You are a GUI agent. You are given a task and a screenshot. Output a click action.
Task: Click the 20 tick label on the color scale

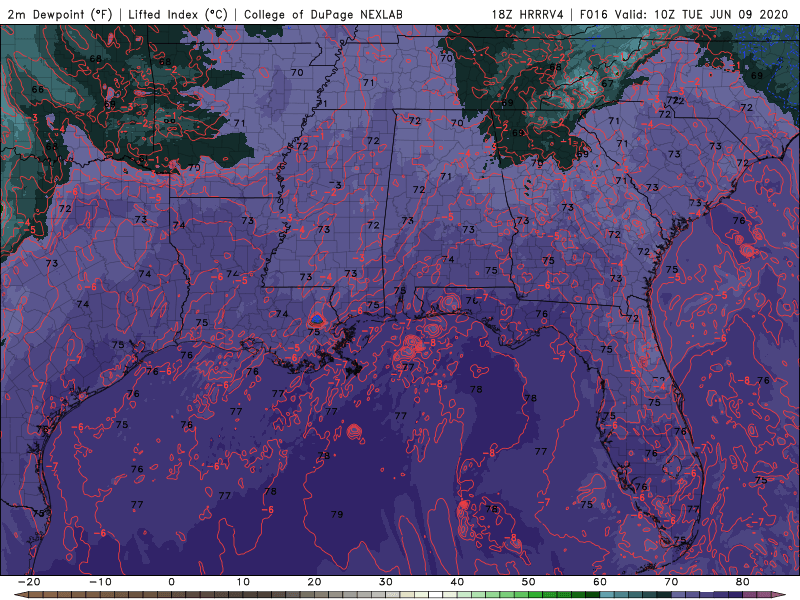(x=314, y=582)
